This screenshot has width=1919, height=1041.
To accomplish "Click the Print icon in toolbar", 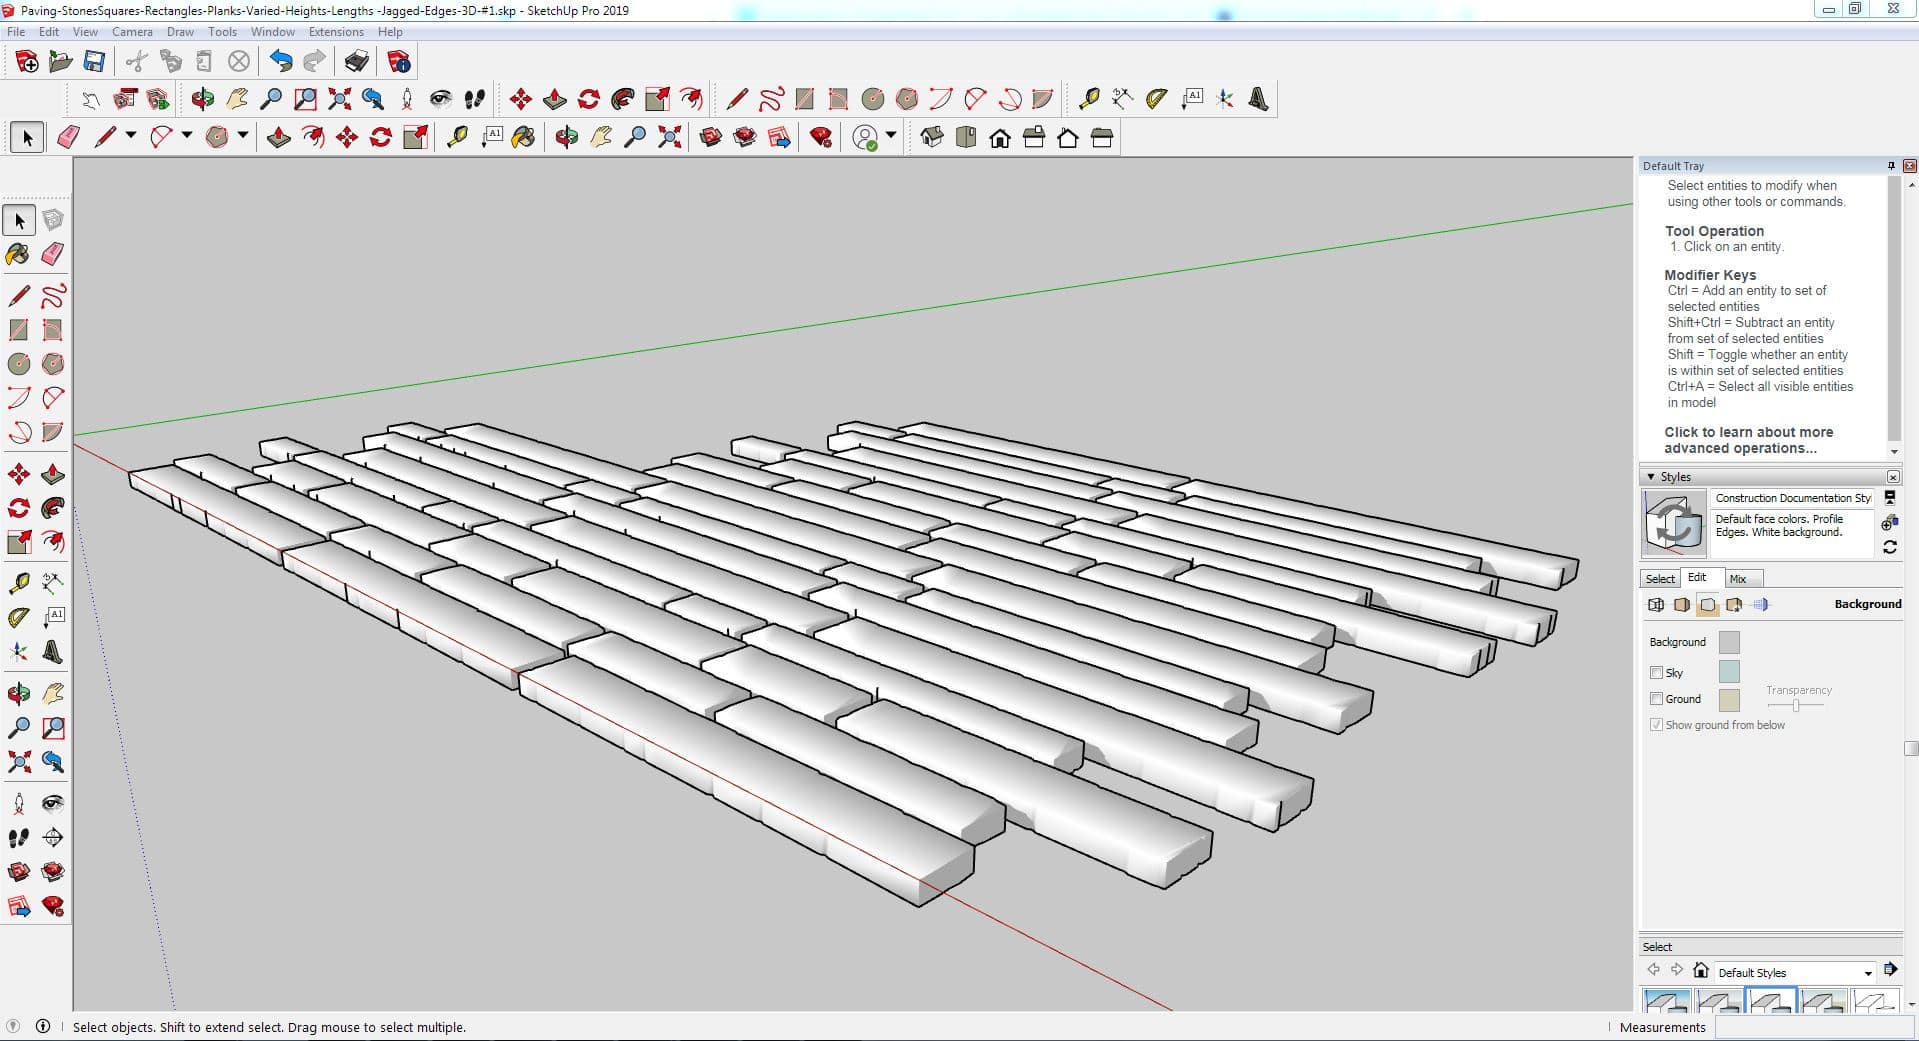I will point(356,62).
